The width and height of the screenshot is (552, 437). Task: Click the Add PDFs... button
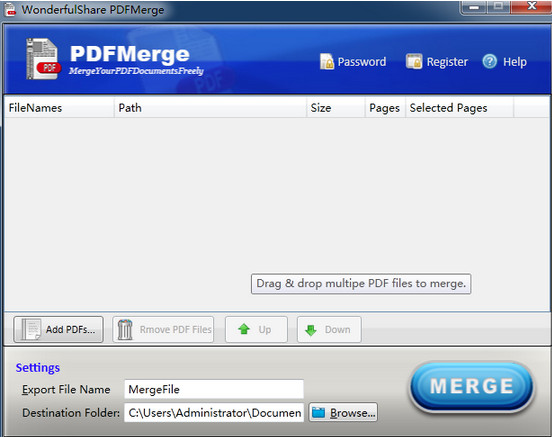[58, 329]
